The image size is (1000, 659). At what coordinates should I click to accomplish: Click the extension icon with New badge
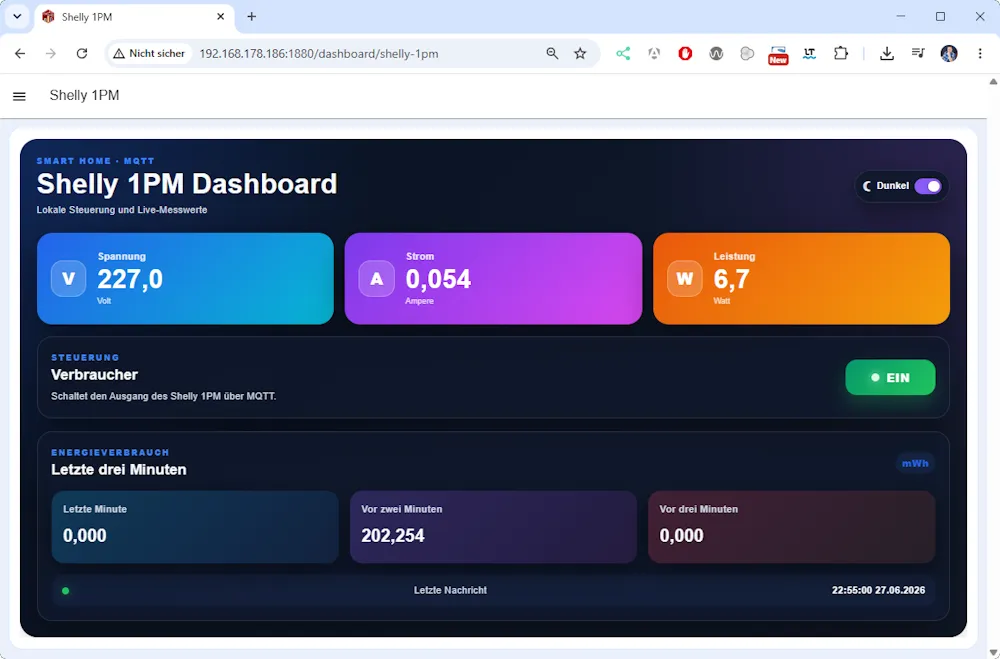778,55
